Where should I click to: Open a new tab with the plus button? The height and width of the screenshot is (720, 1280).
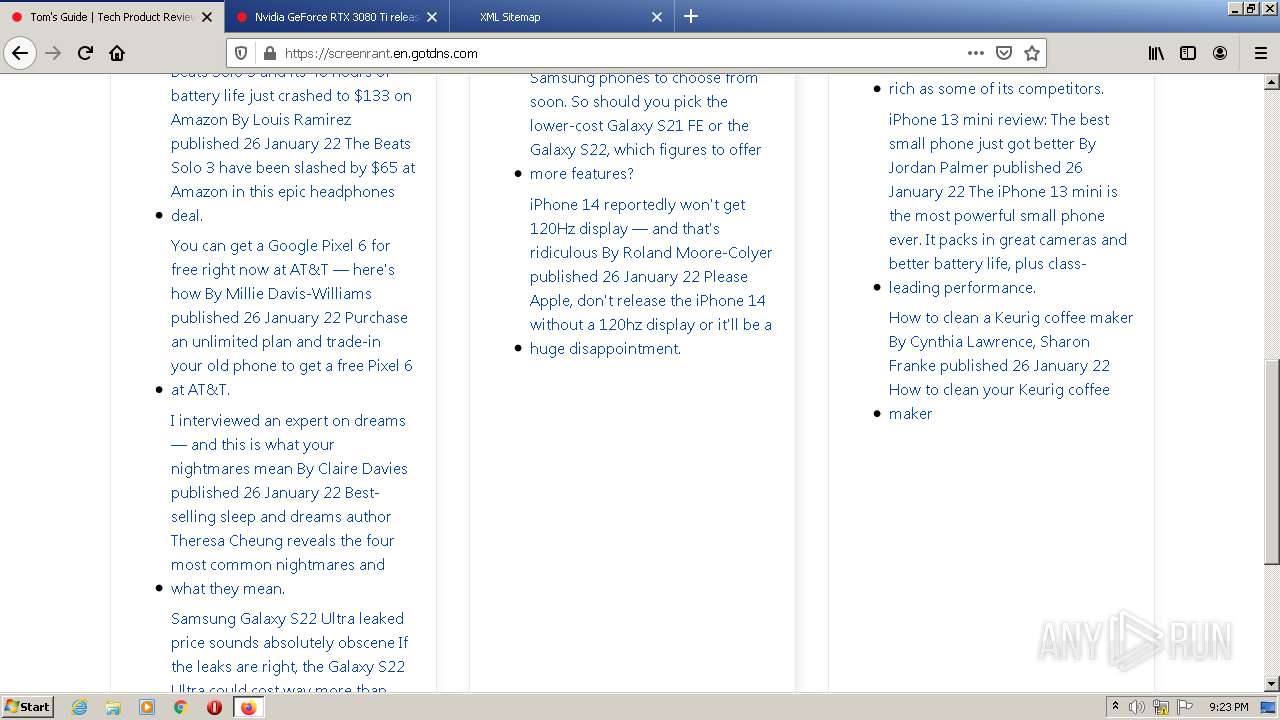(691, 16)
